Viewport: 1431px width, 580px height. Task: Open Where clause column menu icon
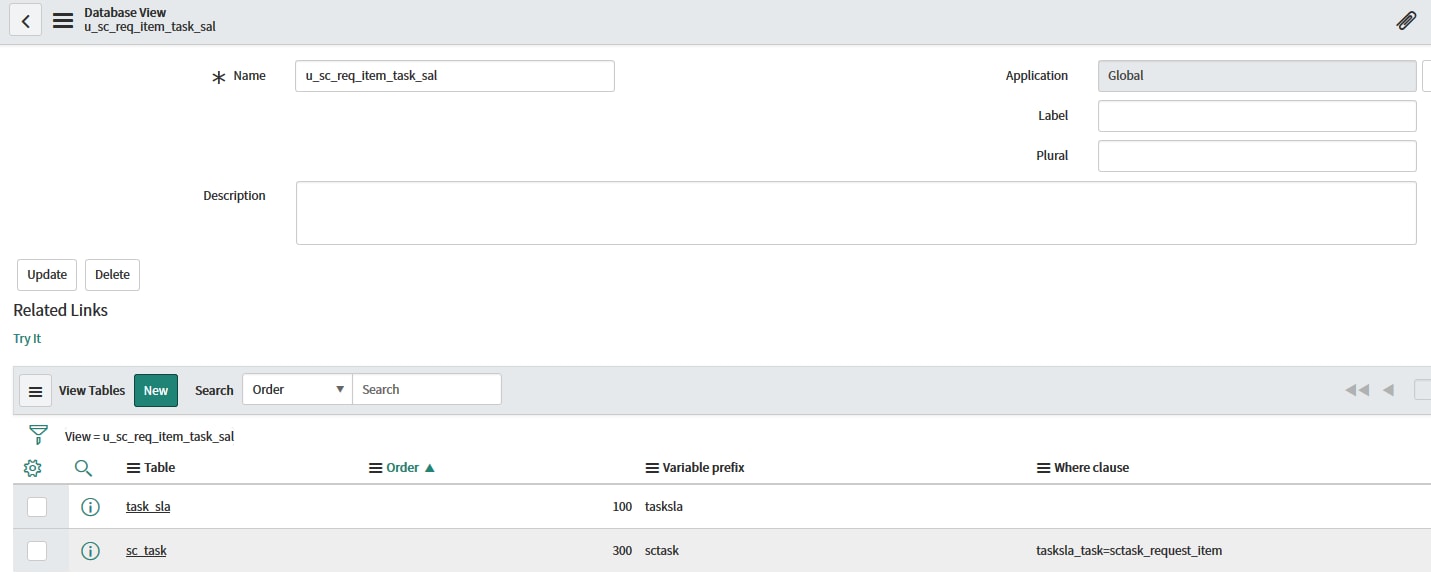click(1043, 468)
